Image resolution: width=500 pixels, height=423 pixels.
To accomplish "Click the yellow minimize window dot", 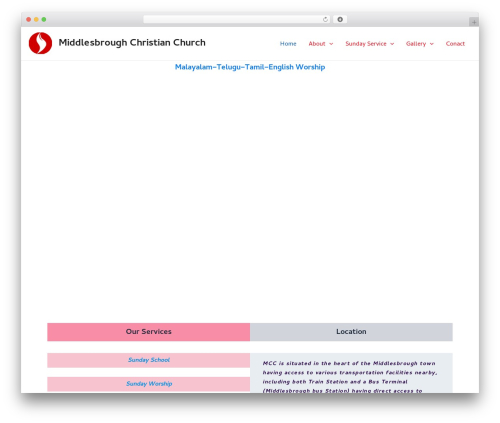I will pos(36,19).
